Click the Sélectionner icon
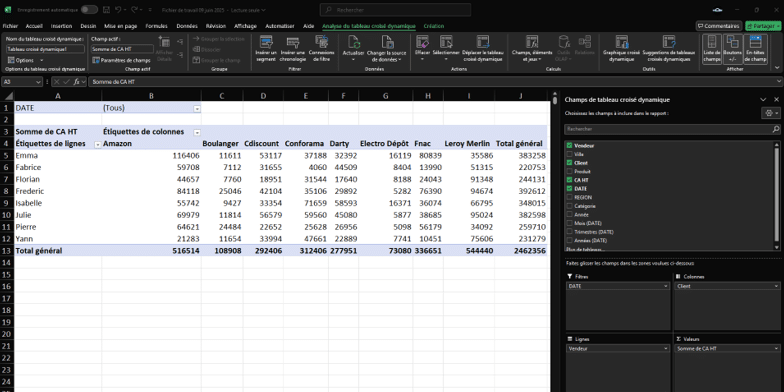784x392 pixels. pyautogui.click(x=446, y=42)
